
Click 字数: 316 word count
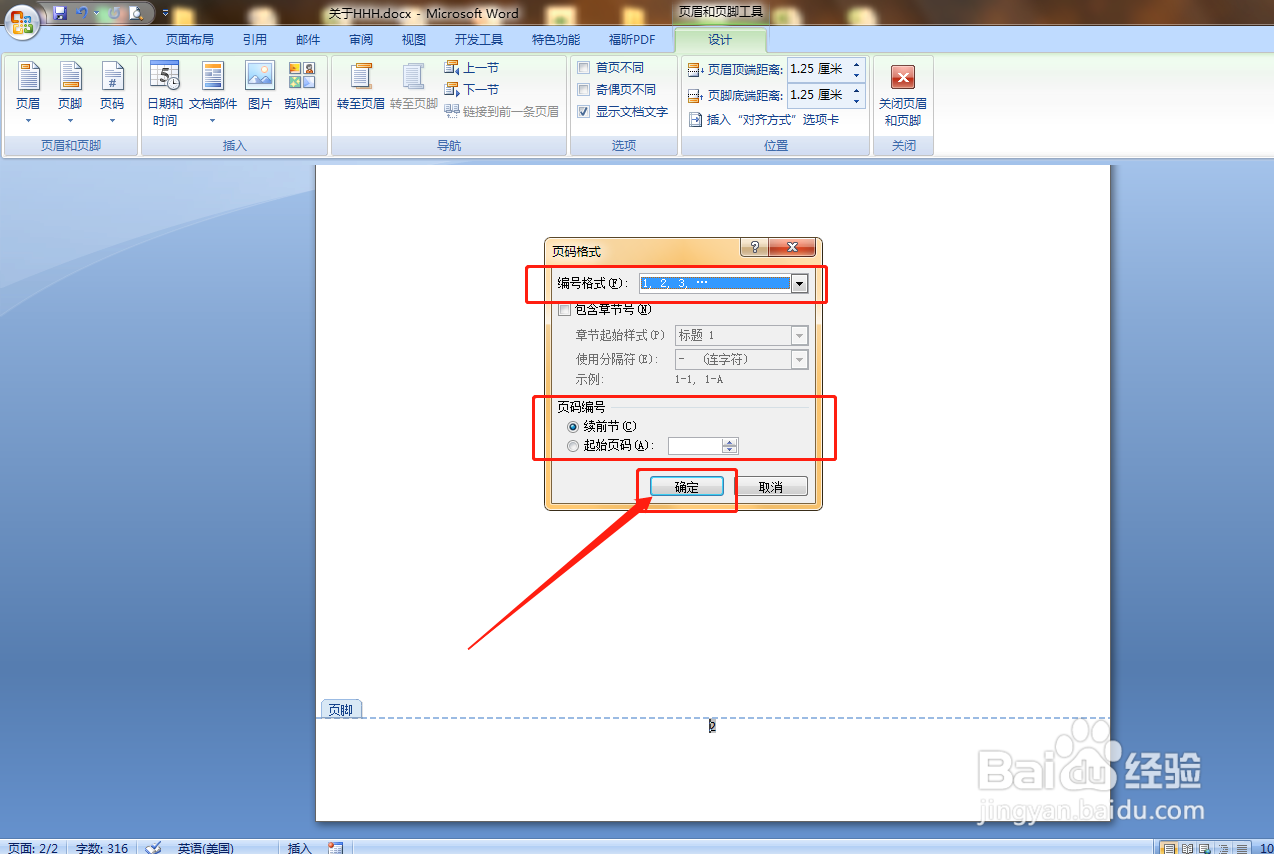tap(103, 848)
